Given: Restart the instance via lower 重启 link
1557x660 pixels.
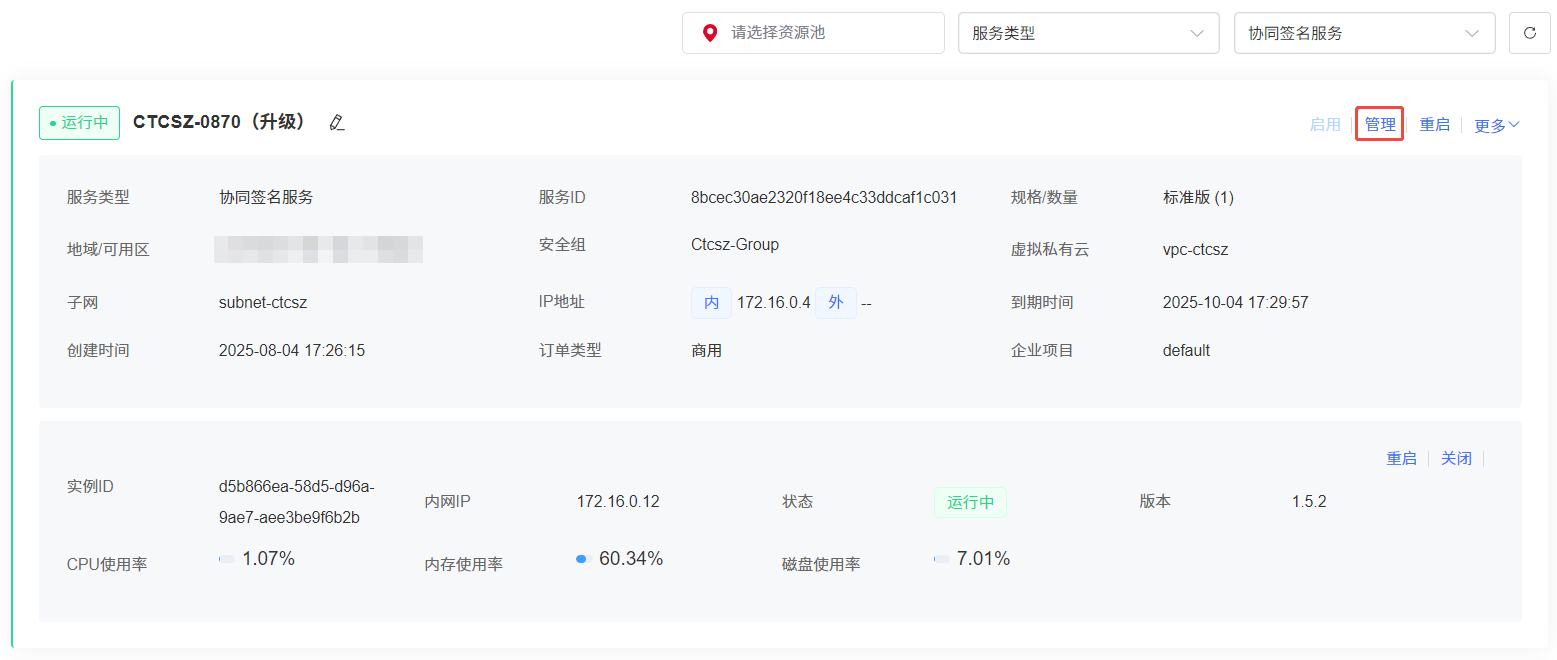Looking at the screenshot, I should pos(1400,459).
